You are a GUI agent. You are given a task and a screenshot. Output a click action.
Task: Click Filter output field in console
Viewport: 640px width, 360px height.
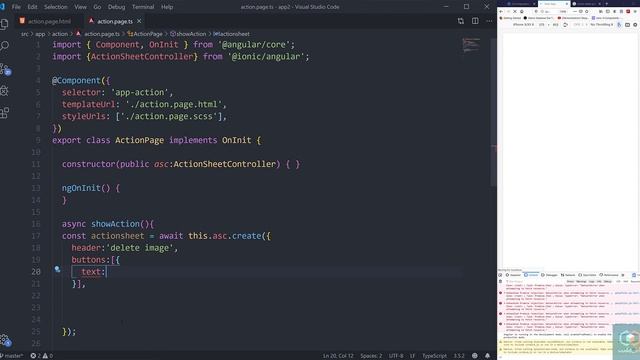click(x=535, y=281)
